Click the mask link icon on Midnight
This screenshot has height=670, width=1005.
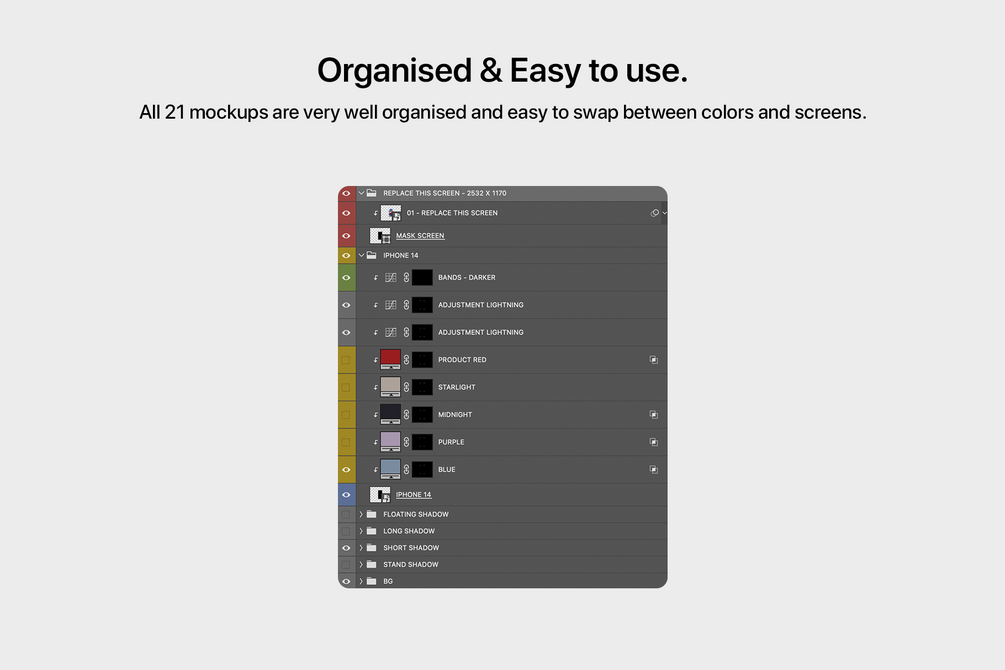click(x=406, y=415)
